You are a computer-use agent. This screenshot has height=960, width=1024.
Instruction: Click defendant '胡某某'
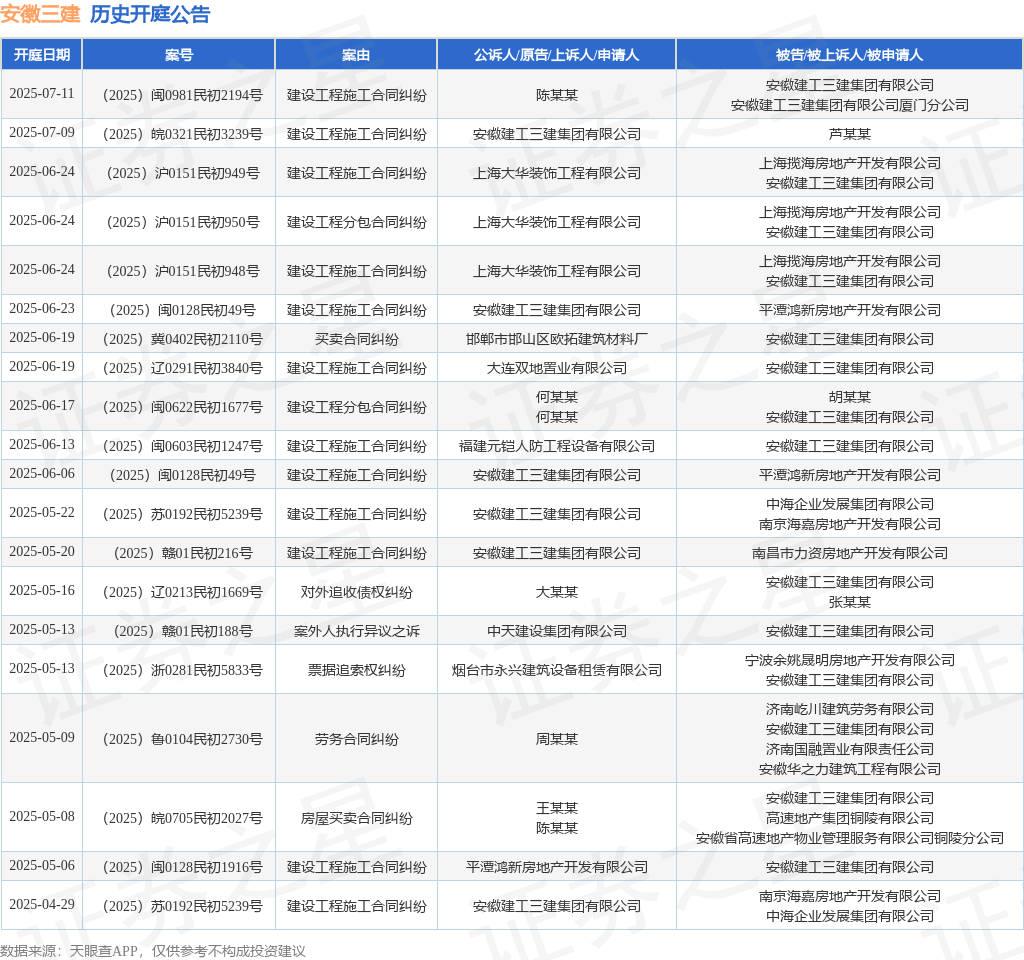point(850,397)
